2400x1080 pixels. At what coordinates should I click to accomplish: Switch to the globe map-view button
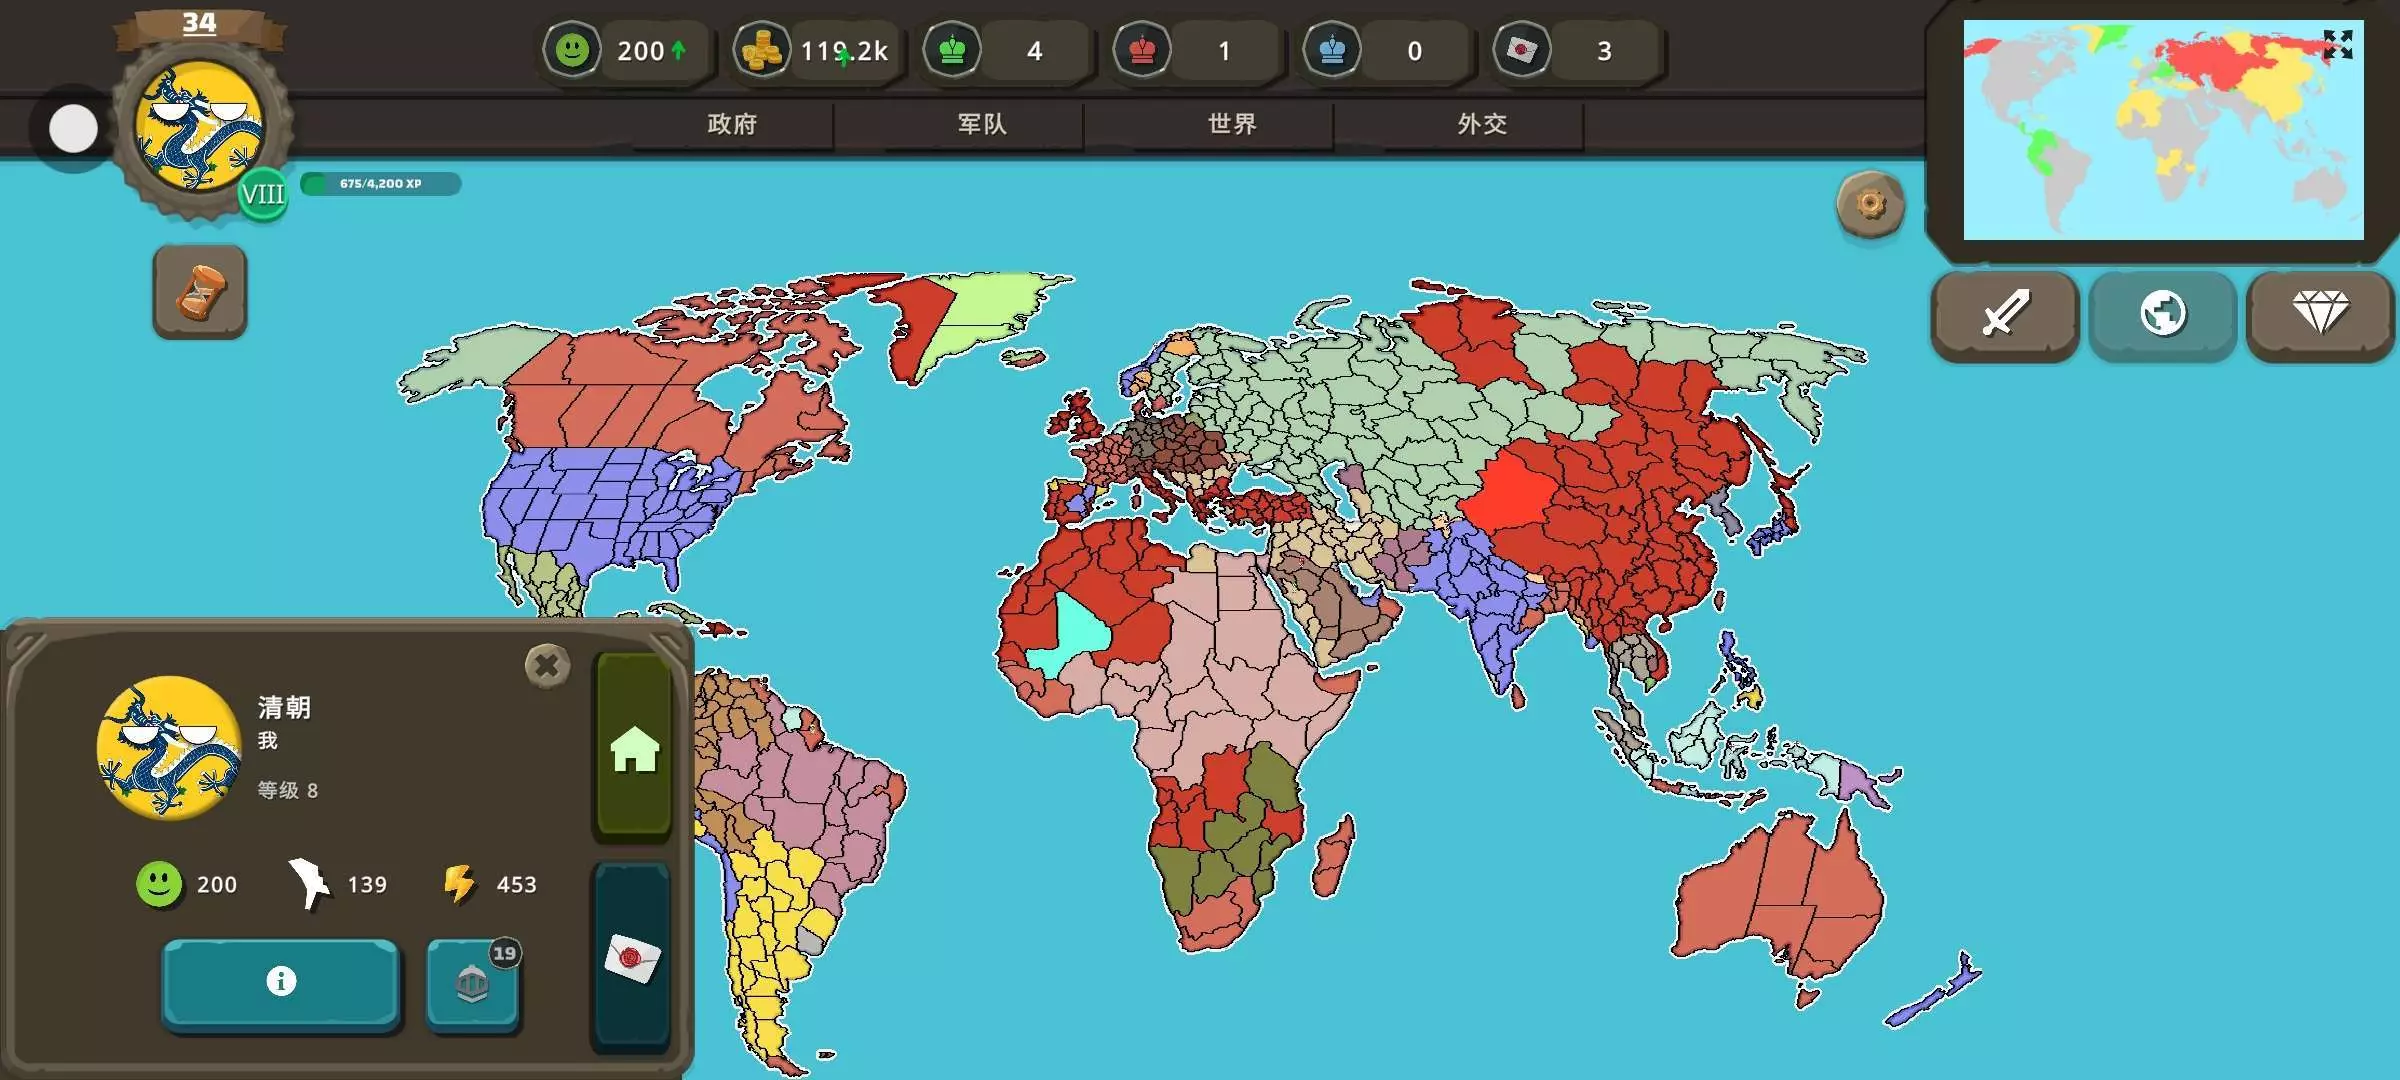tap(2162, 314)
